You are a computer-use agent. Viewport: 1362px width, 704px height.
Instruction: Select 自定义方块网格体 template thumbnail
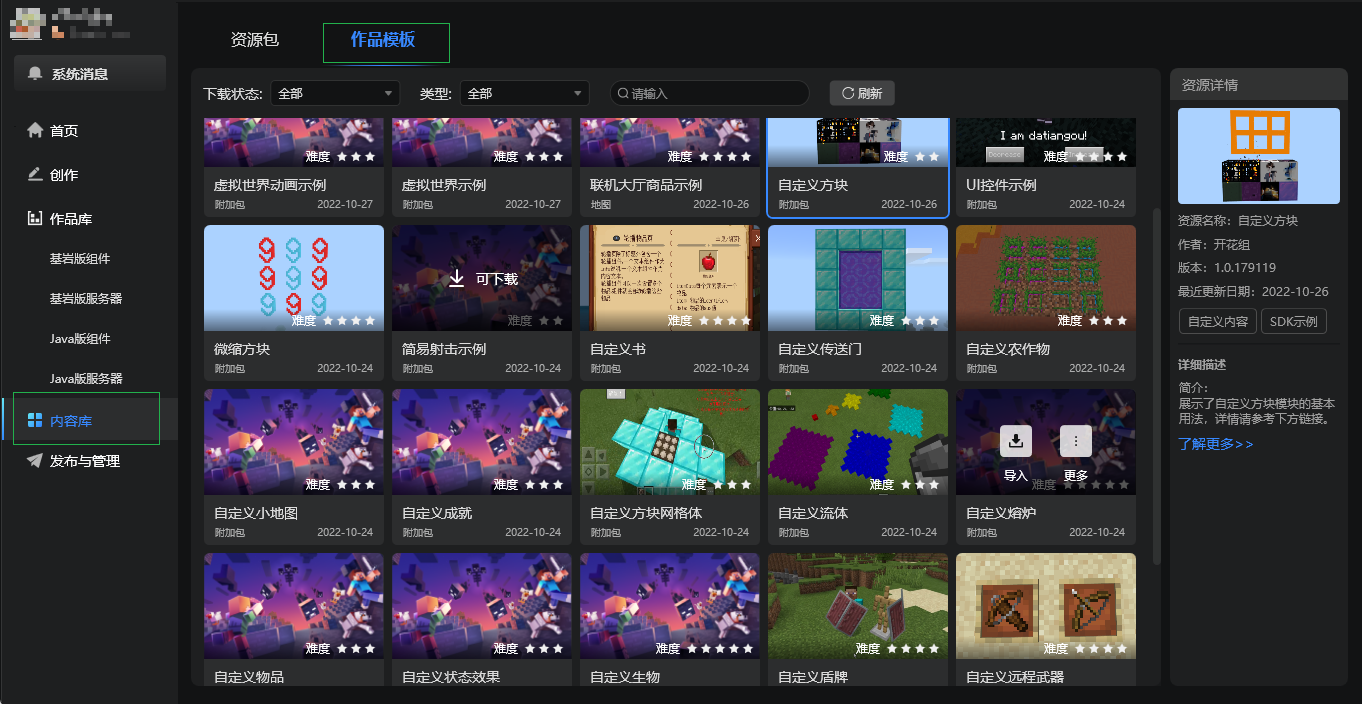coord(670,442)
